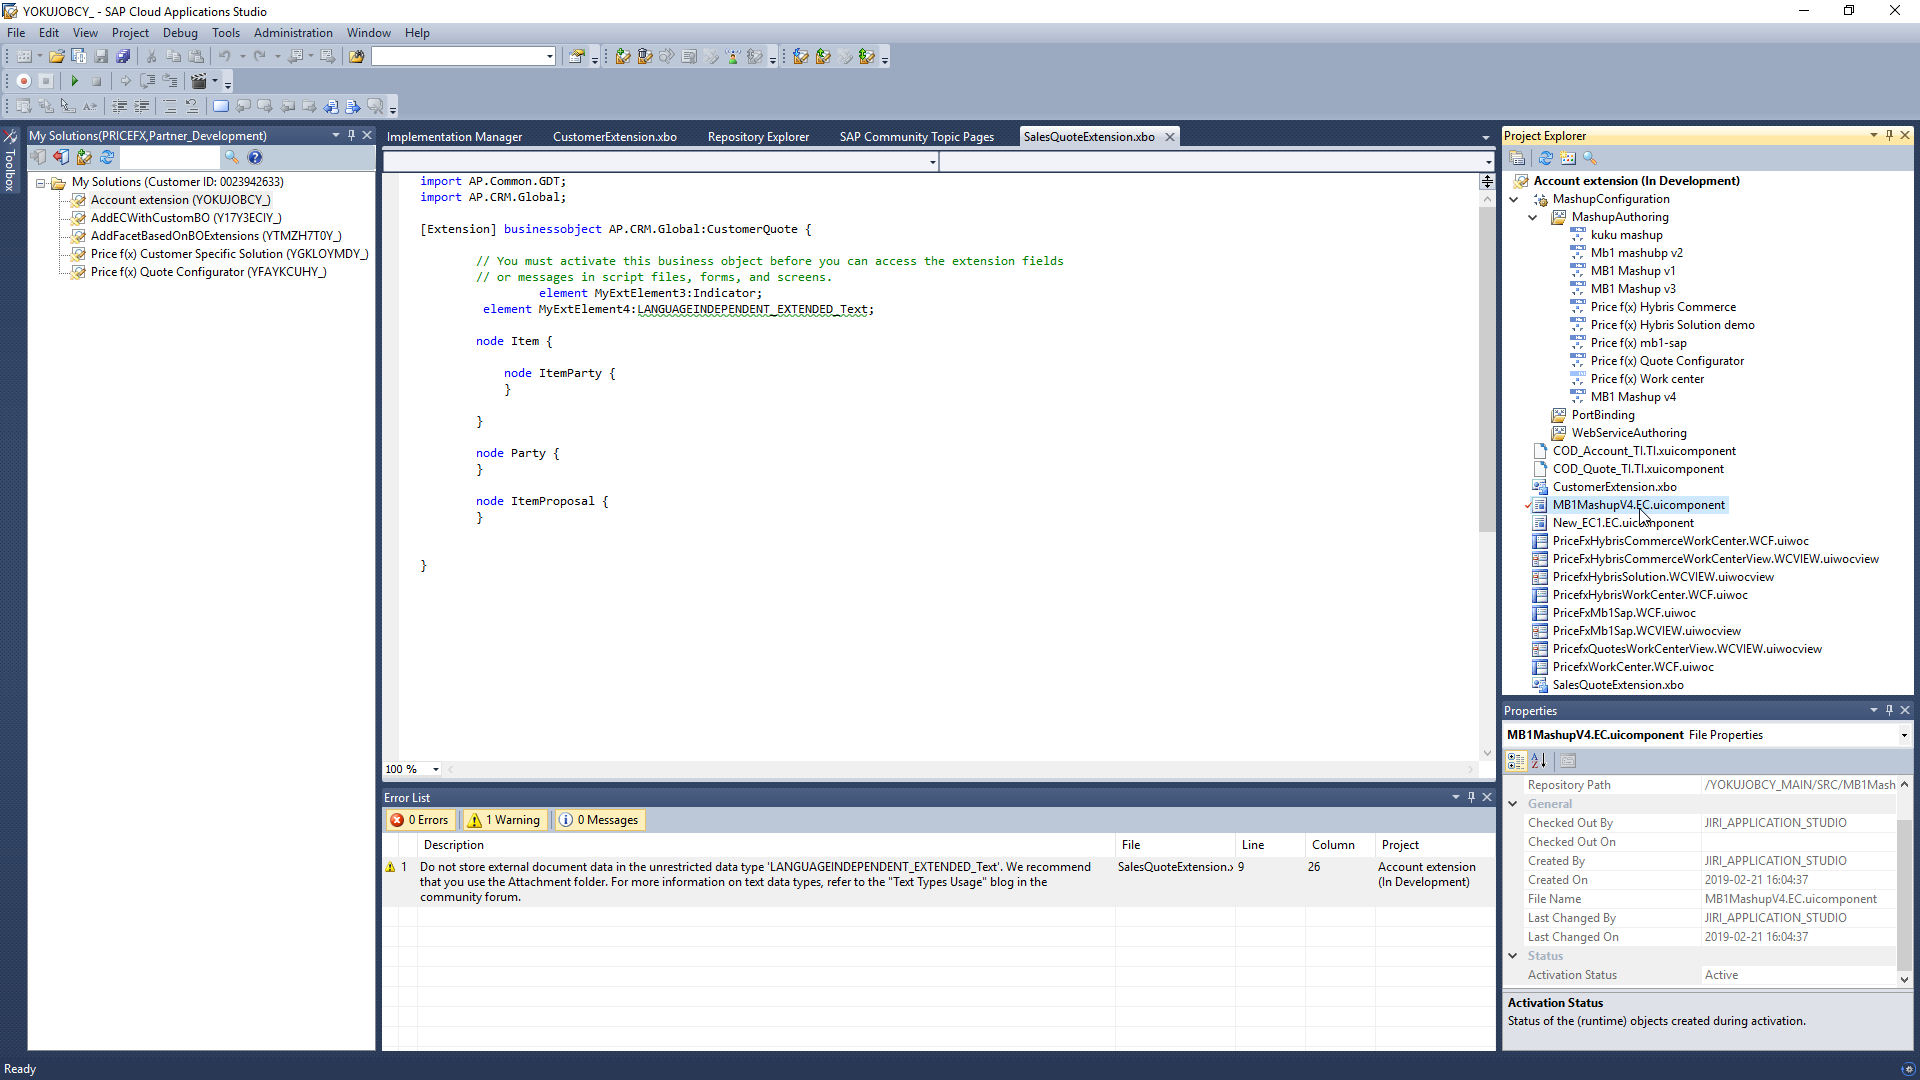Image resolution: width=1920 pixels, height=1080 pixels.
Task: Click the Alphabetical sort icon in Properties
Action: click(1539, 761)
